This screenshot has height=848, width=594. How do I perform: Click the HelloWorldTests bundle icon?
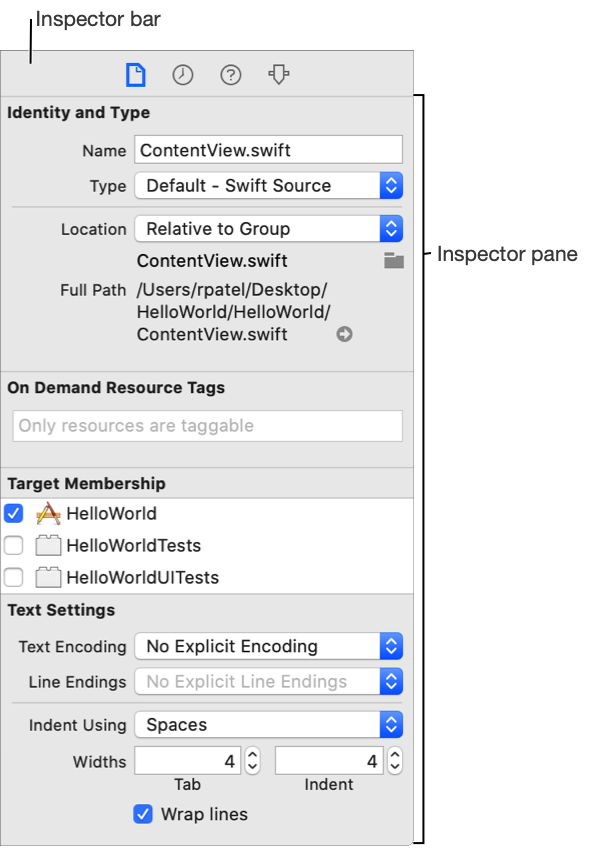point(48,545)
